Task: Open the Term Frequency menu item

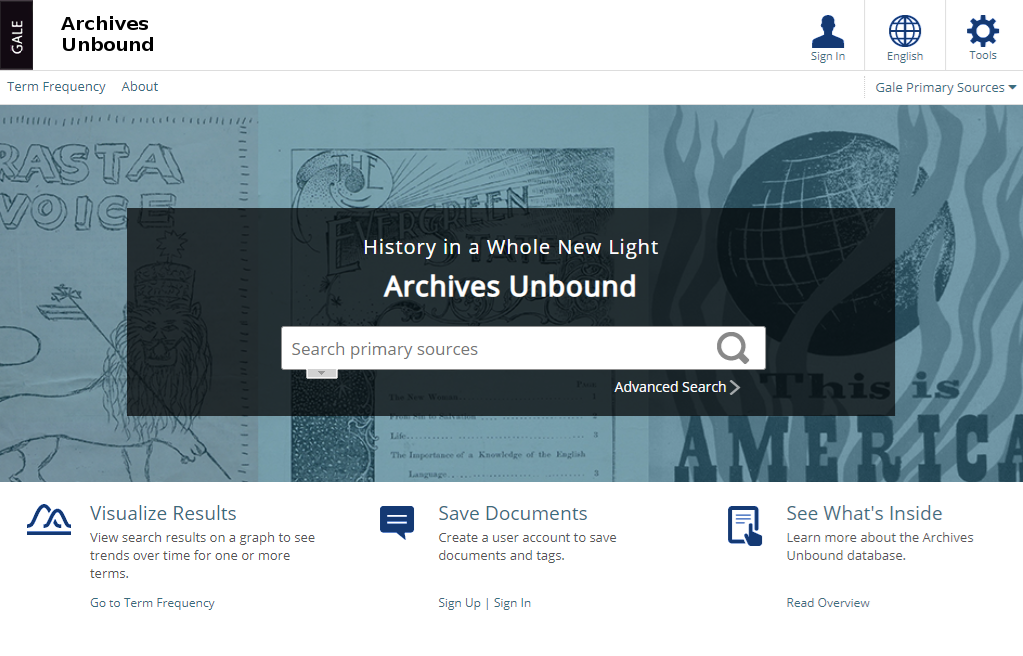Action: tap(56, 87)
